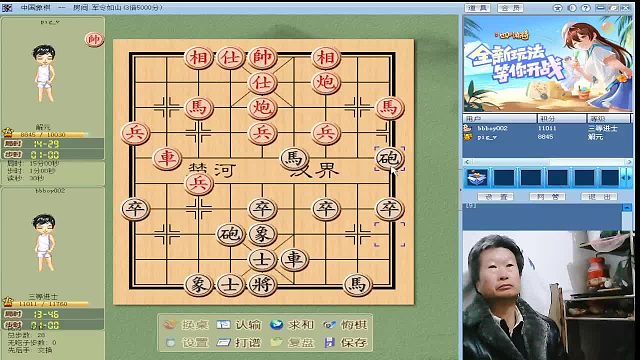This screenshot has width=640, height=360.
Task: Click bbboy002's score progress bar
Action: [51, 304]
